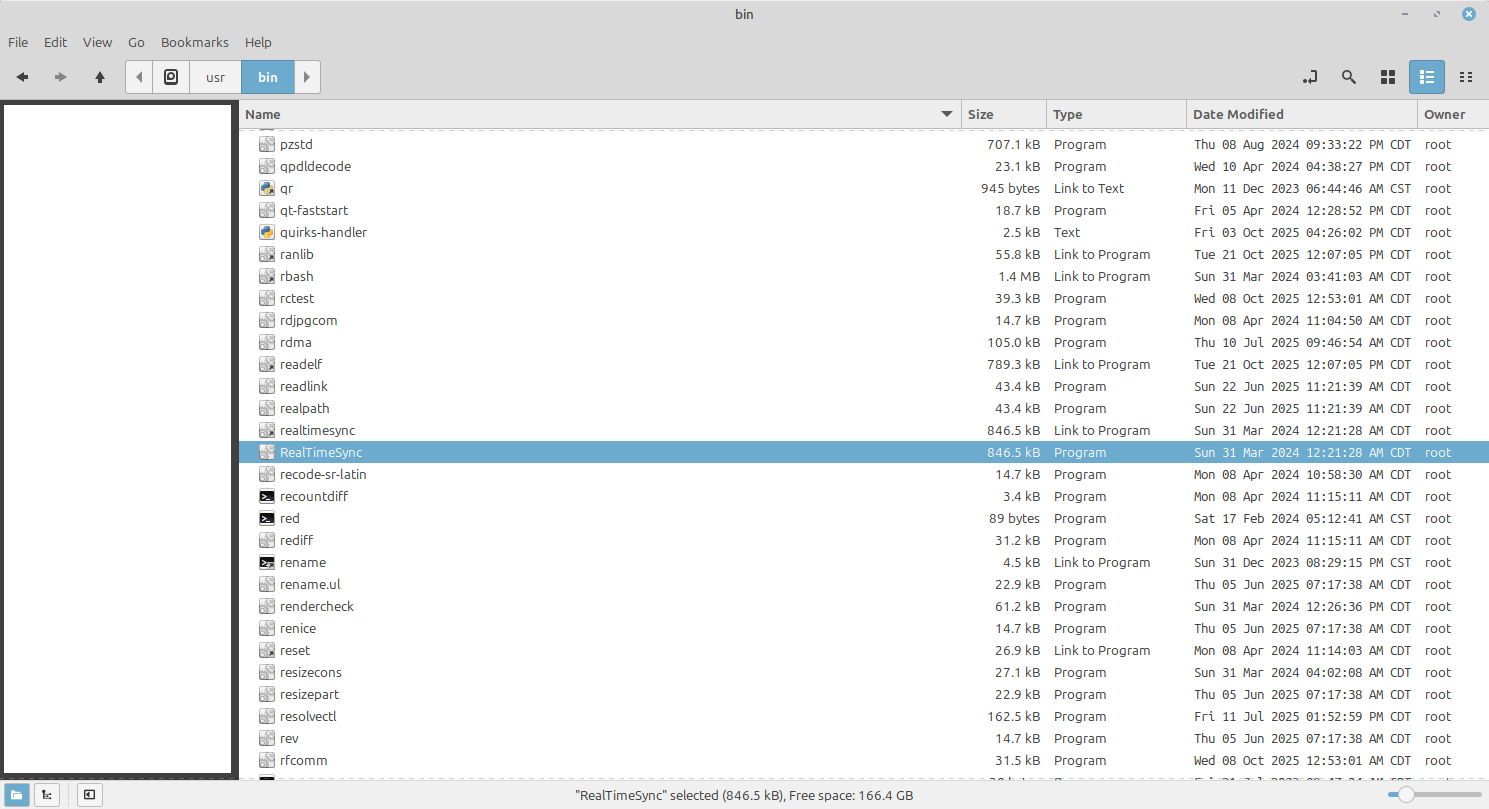Click the realtimesync link icon
Screen dimensions: 1489x809
click(267, 430)
